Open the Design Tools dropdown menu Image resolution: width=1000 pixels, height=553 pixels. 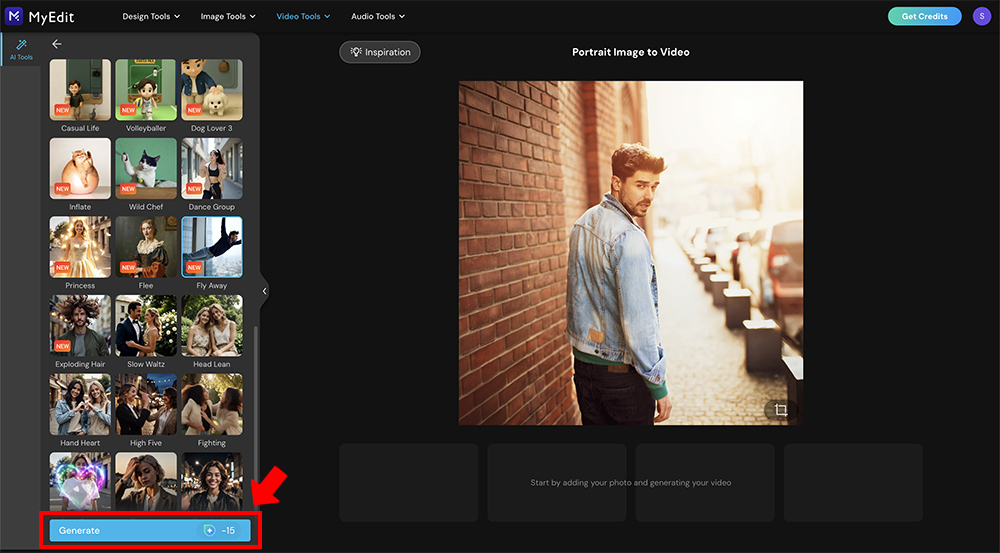pos(151,17)
